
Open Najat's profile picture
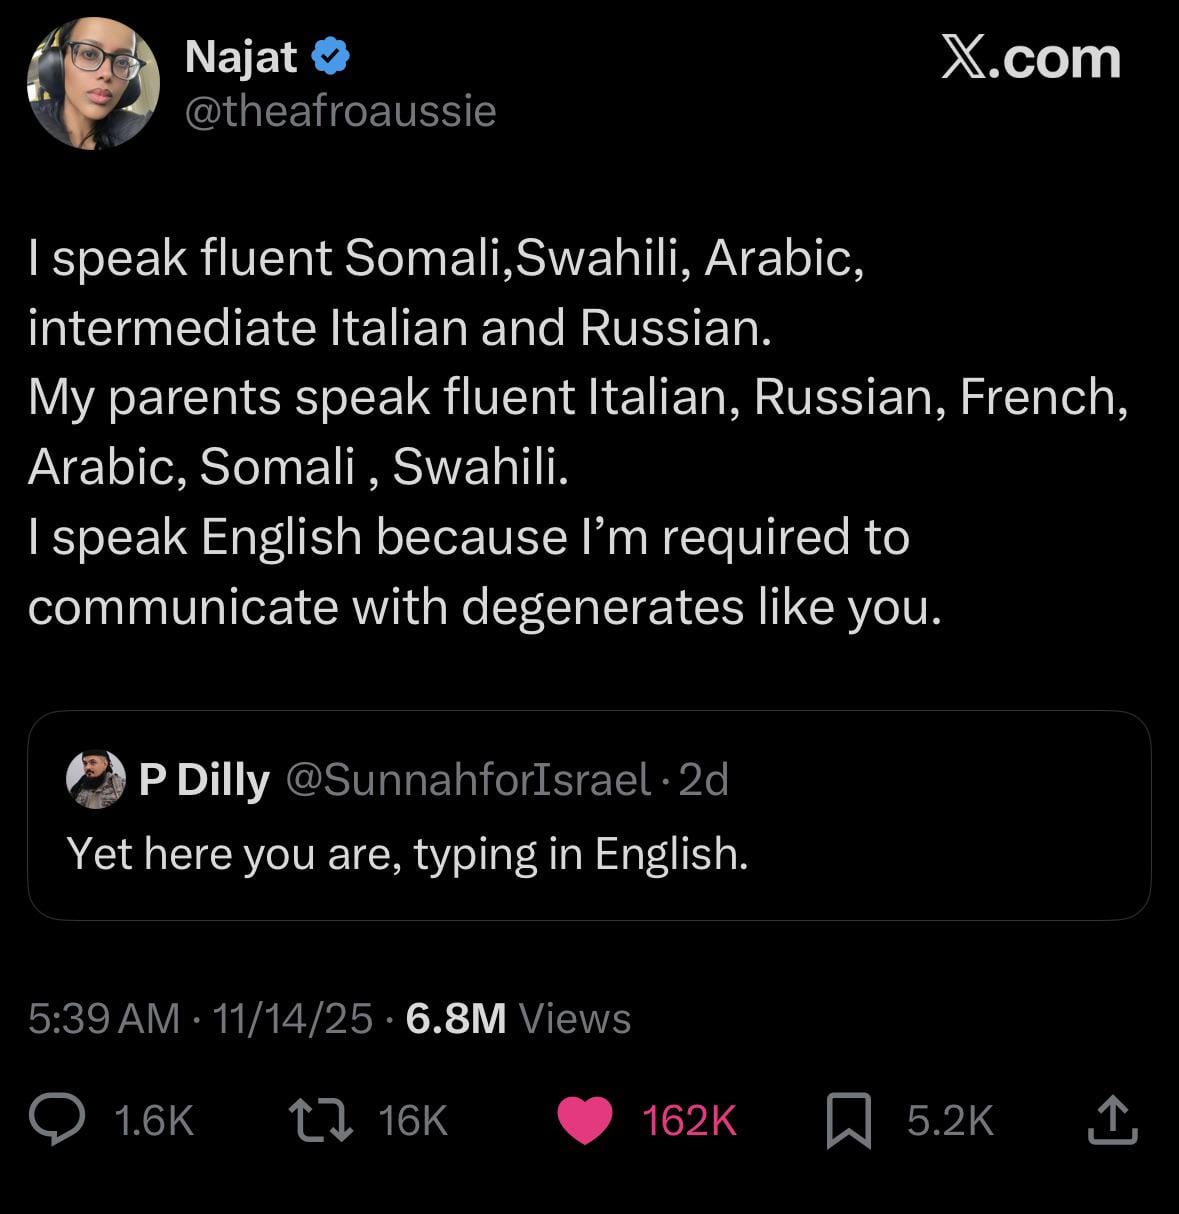point(93,83)
